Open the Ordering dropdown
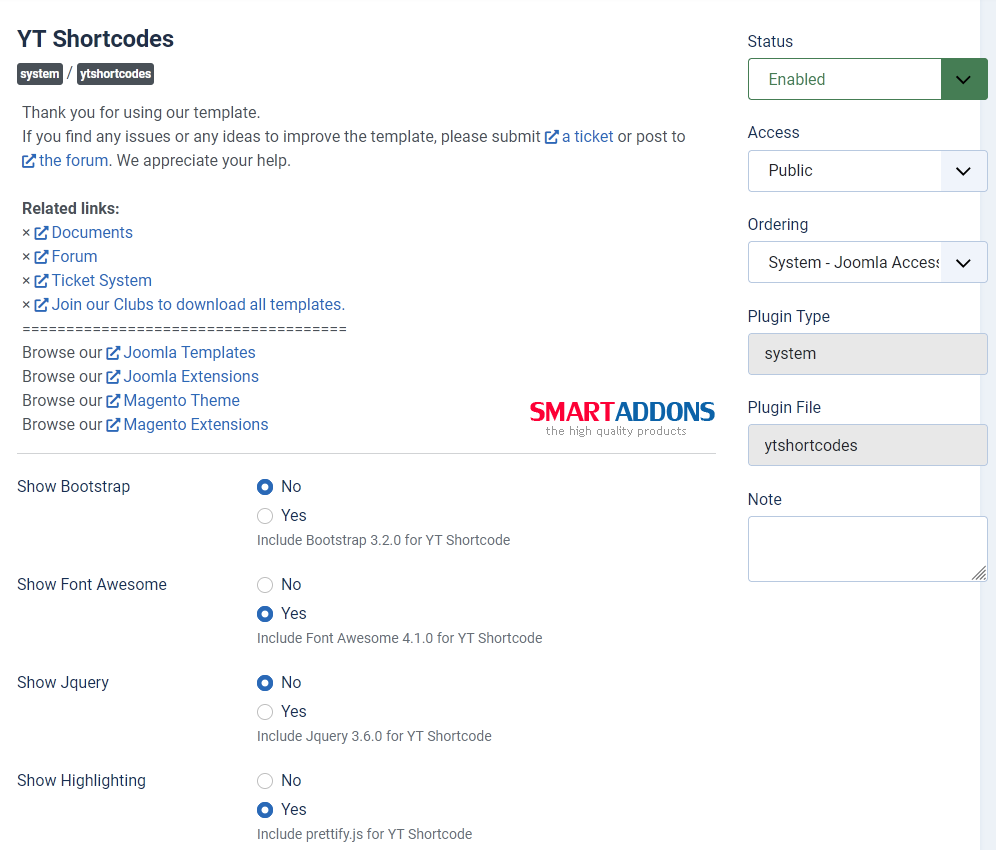This screenshot has height=850, width=996. pyautogui.click(x=867, y=262)
